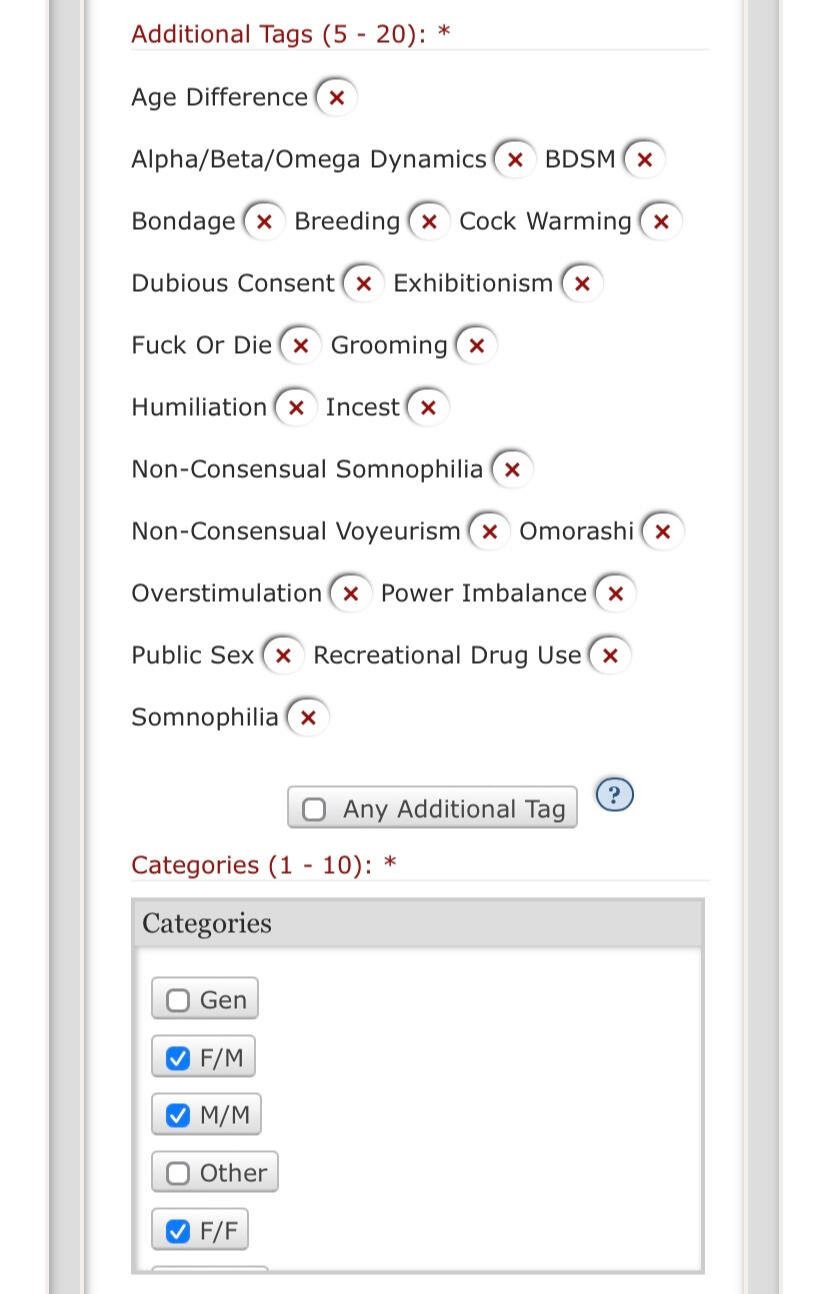Remove the Omorashi tag

[663, 532]
